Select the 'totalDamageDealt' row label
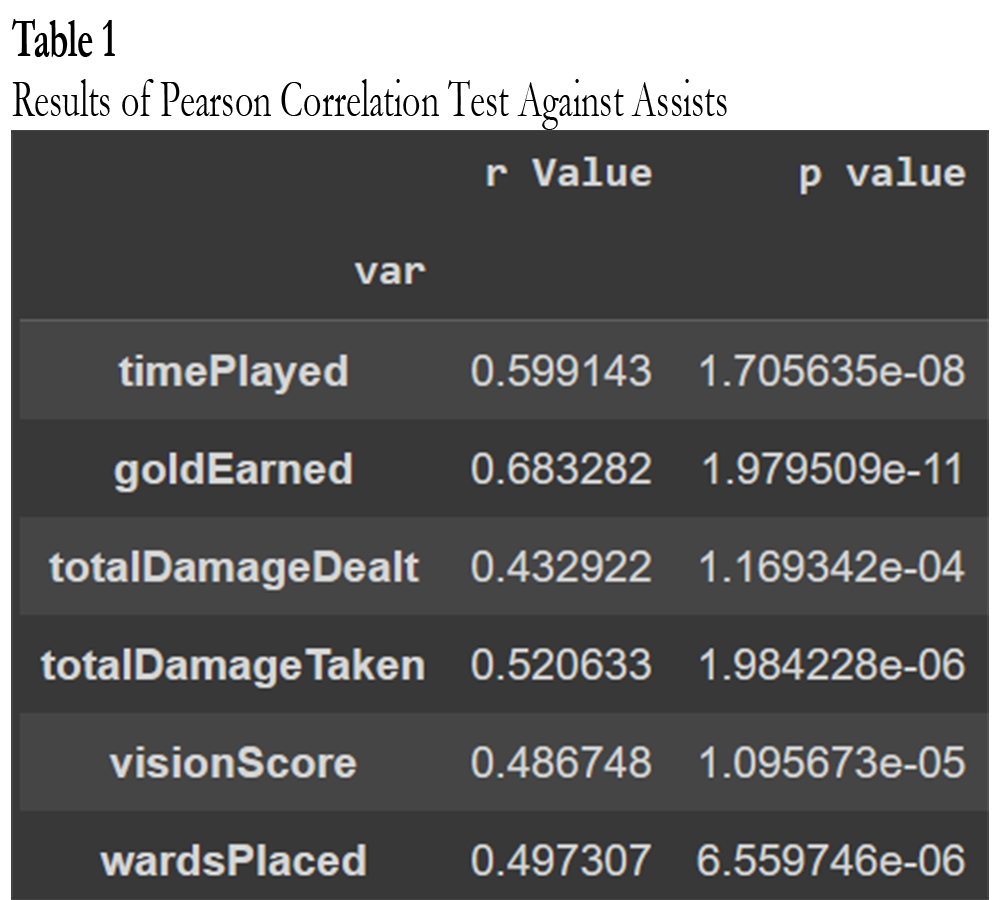The image size is (1000, 900). [234, 567]
